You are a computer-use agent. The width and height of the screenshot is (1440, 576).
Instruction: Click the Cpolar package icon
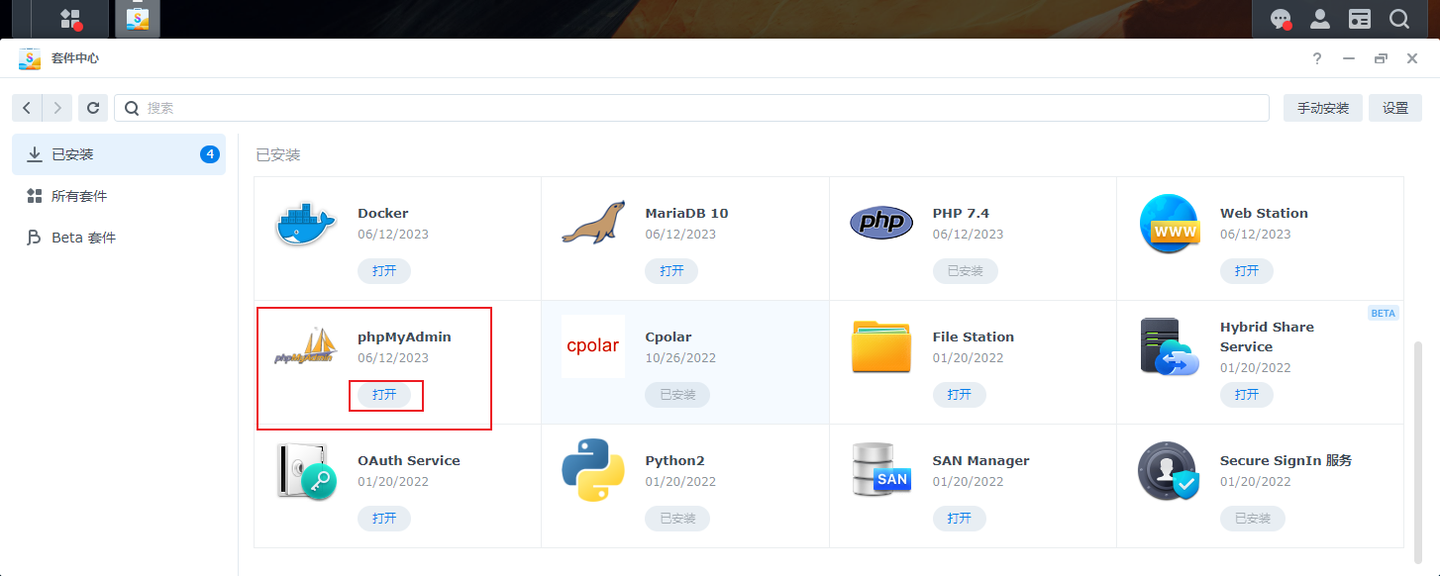[x=593, y=346]
